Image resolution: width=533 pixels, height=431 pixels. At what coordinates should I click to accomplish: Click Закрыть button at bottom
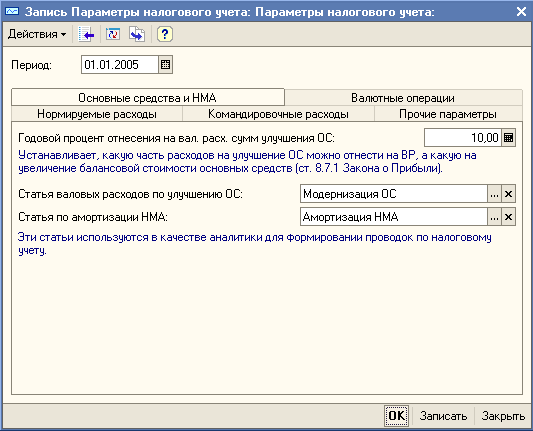pyautogui.click(x=503, y=416)
